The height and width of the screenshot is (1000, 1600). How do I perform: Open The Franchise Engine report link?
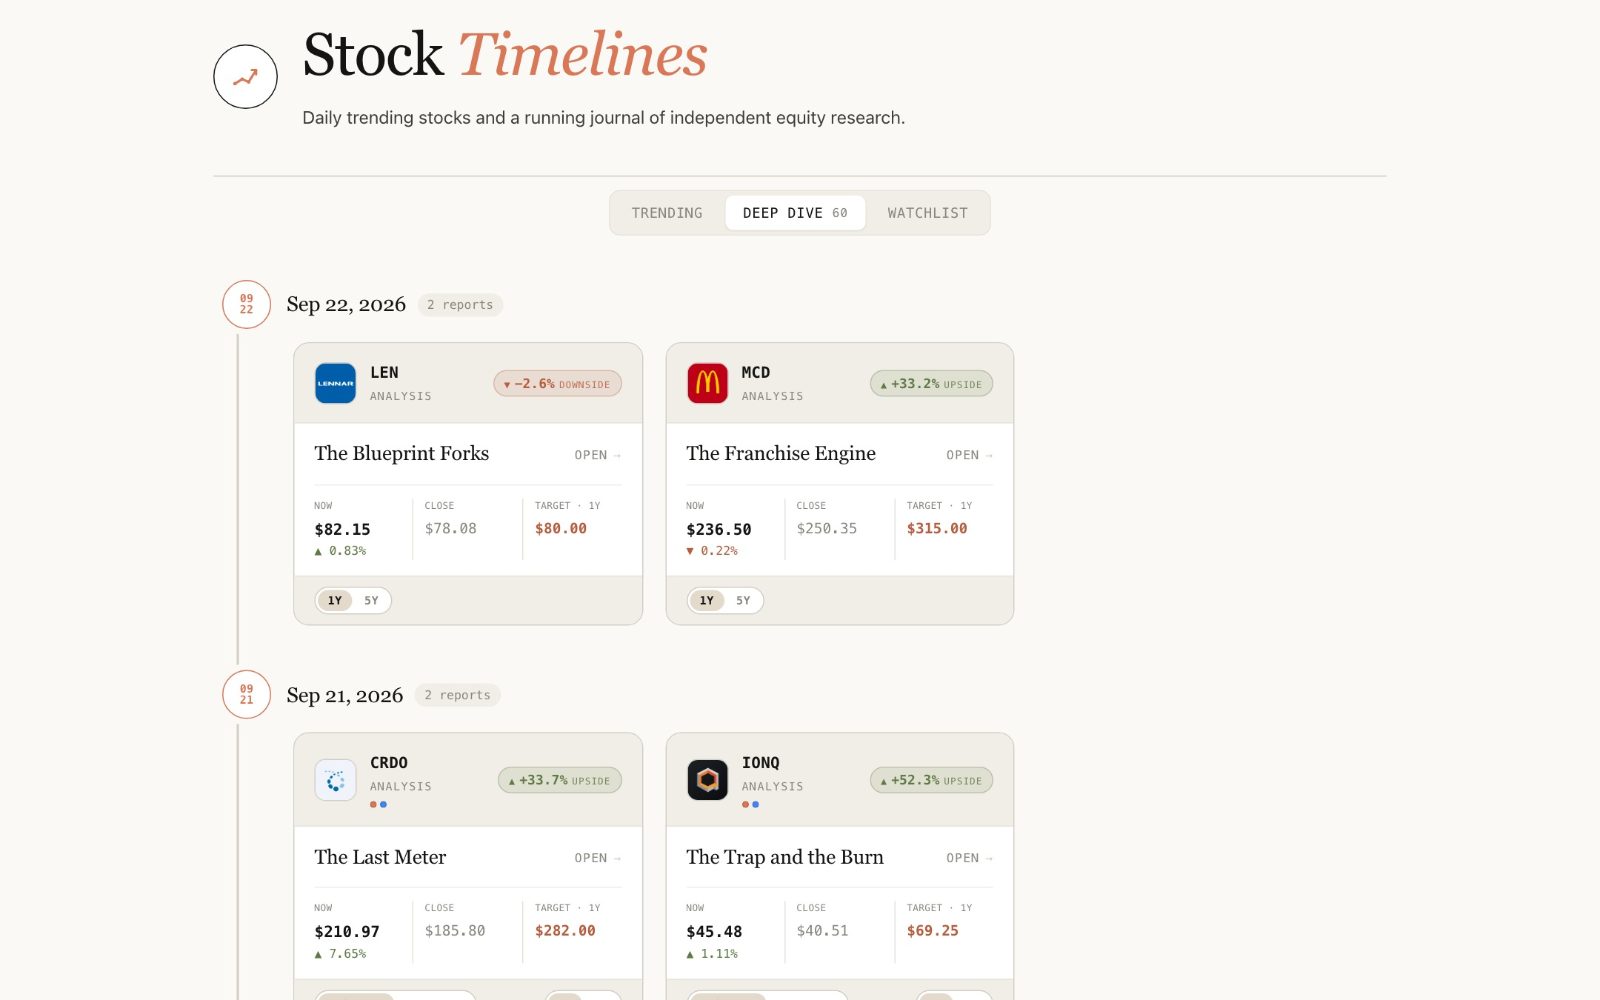tap(970, 455)
